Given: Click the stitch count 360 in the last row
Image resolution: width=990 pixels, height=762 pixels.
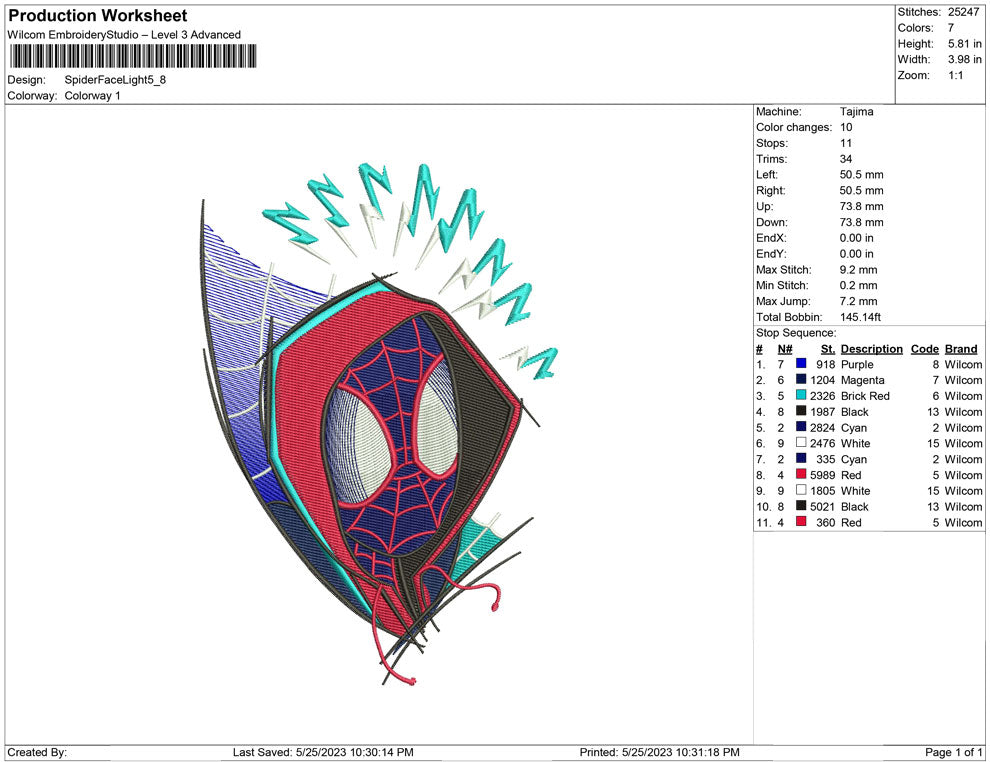Looking at the screenshot, I should [x=826, y=523].
